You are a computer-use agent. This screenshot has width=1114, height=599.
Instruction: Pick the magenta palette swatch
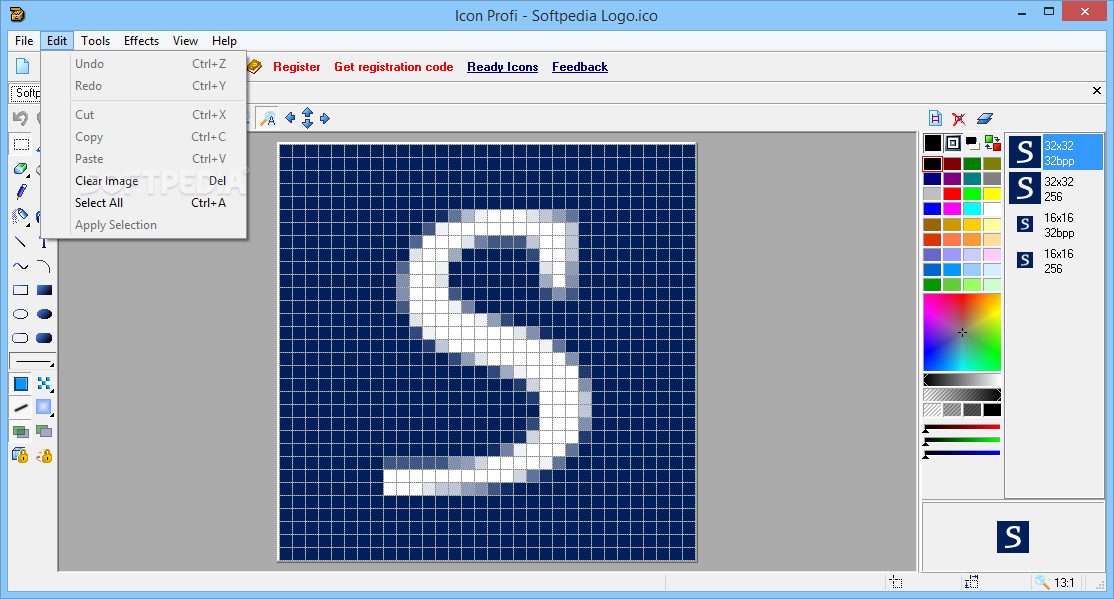click(x=952, y=209)
